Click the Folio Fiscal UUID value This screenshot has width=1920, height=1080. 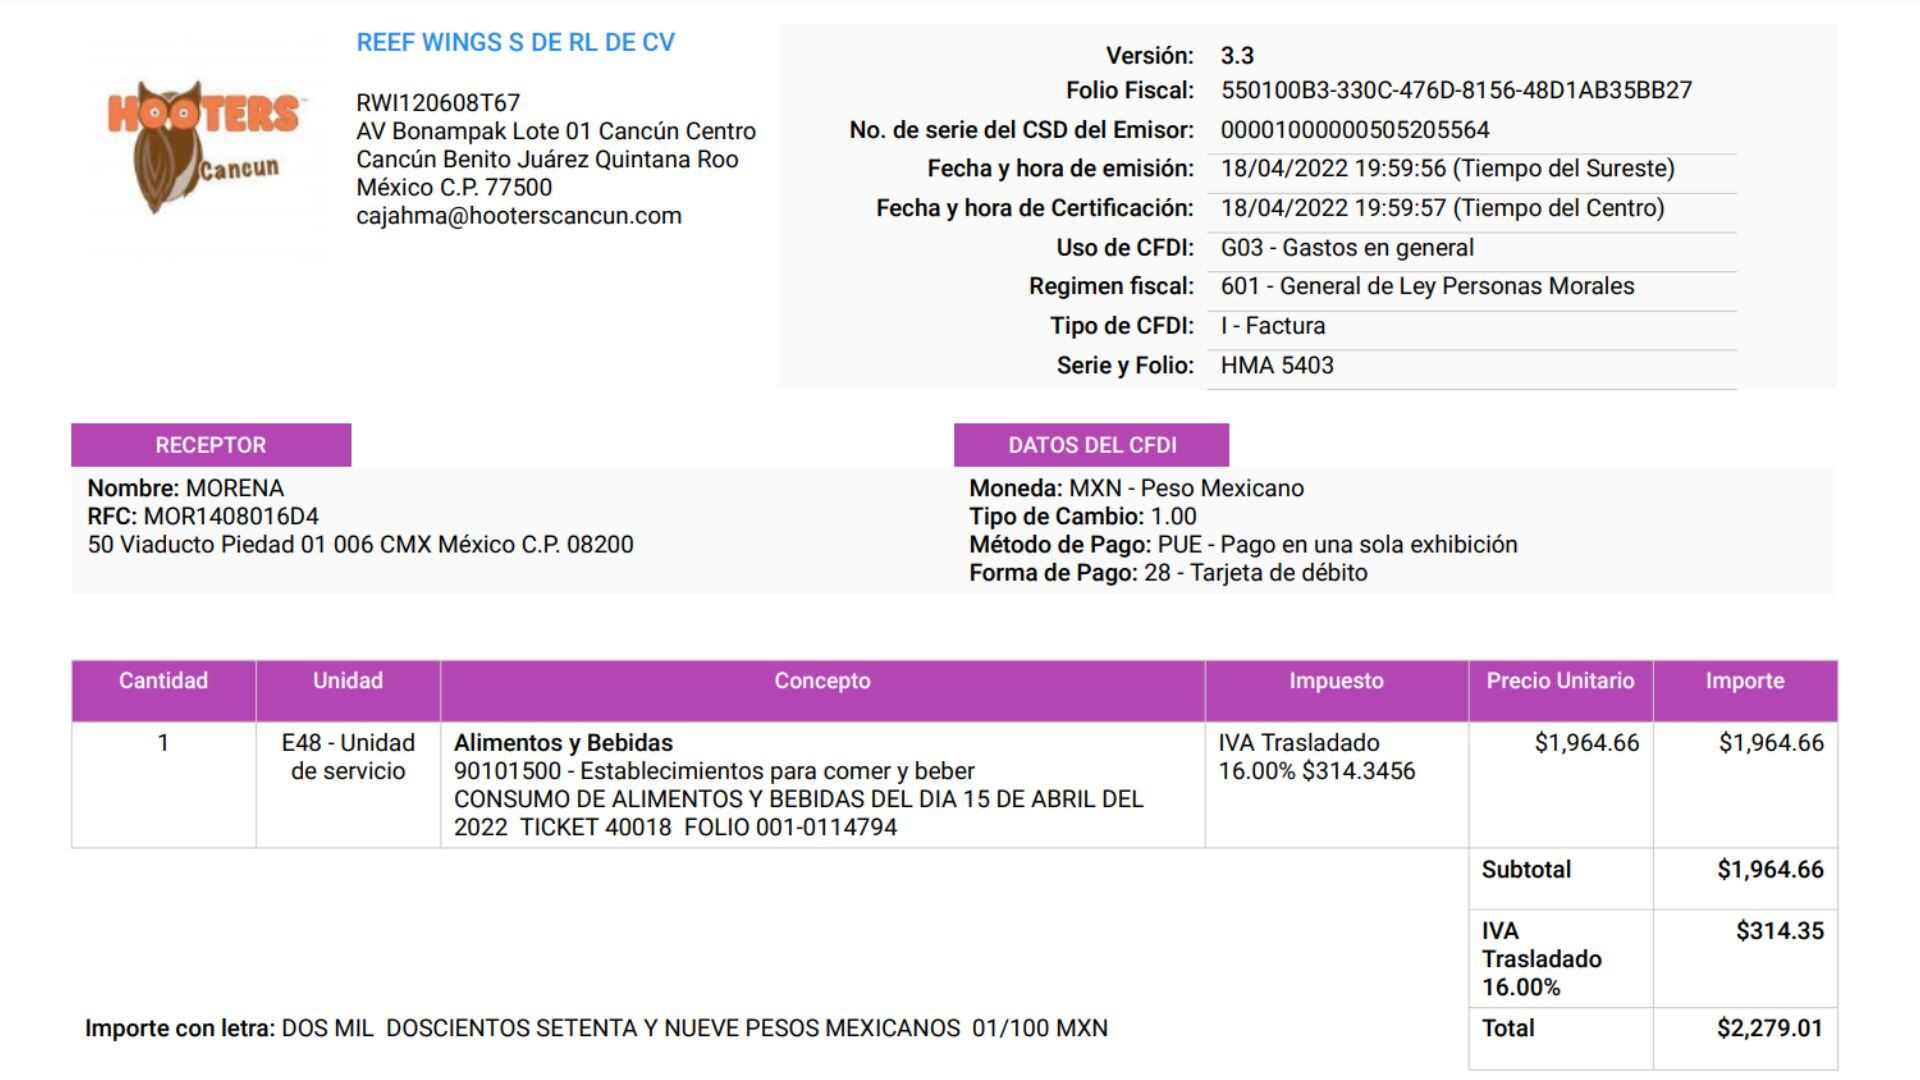pyautogui.click(x=1455, y=91)
